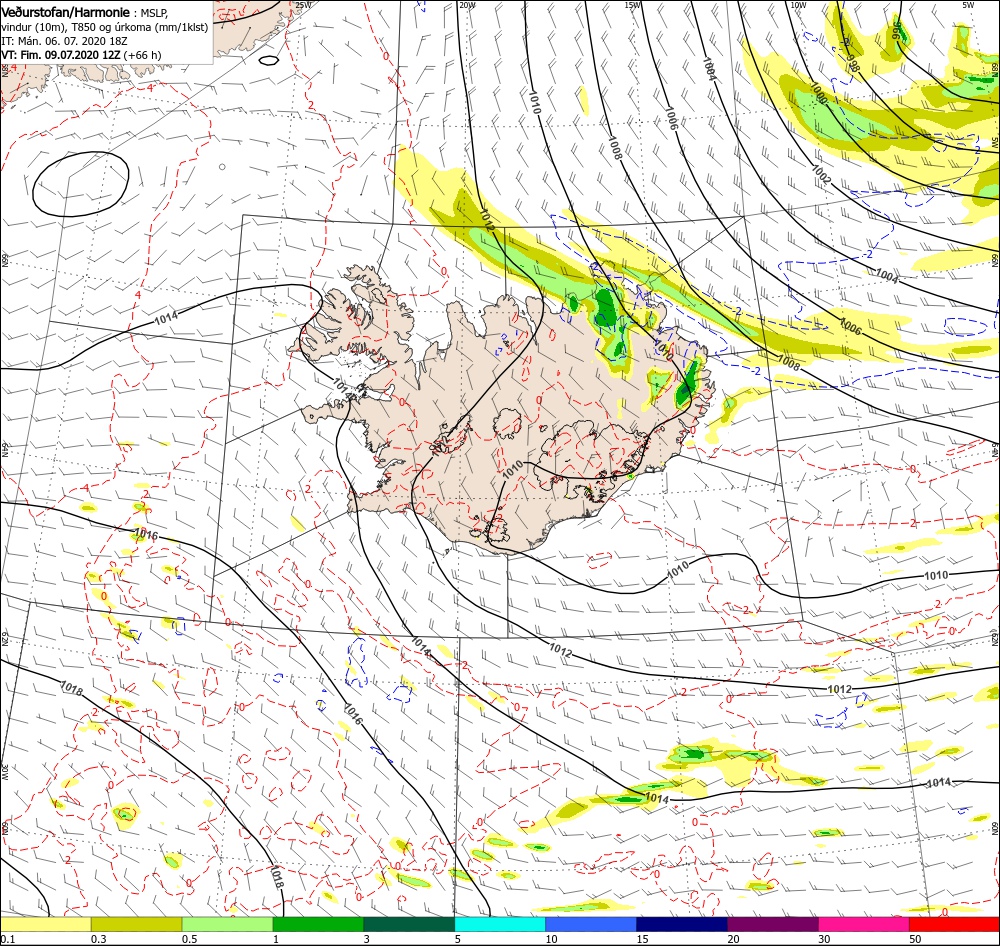This screenshot has height=946, width=1000.
Task: Click the '15W' longitude label
Action: (x=633, y=5)
